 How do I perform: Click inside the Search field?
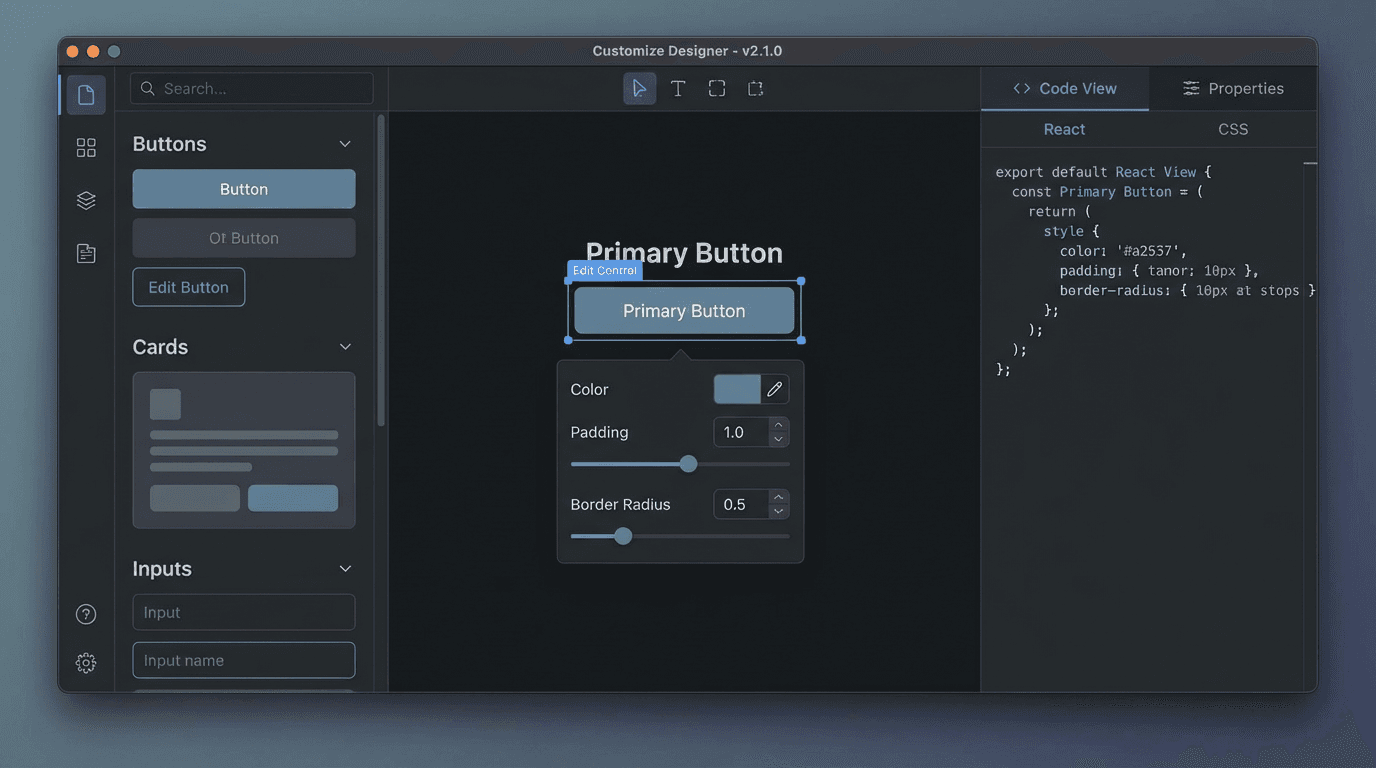tap(250, 88)
